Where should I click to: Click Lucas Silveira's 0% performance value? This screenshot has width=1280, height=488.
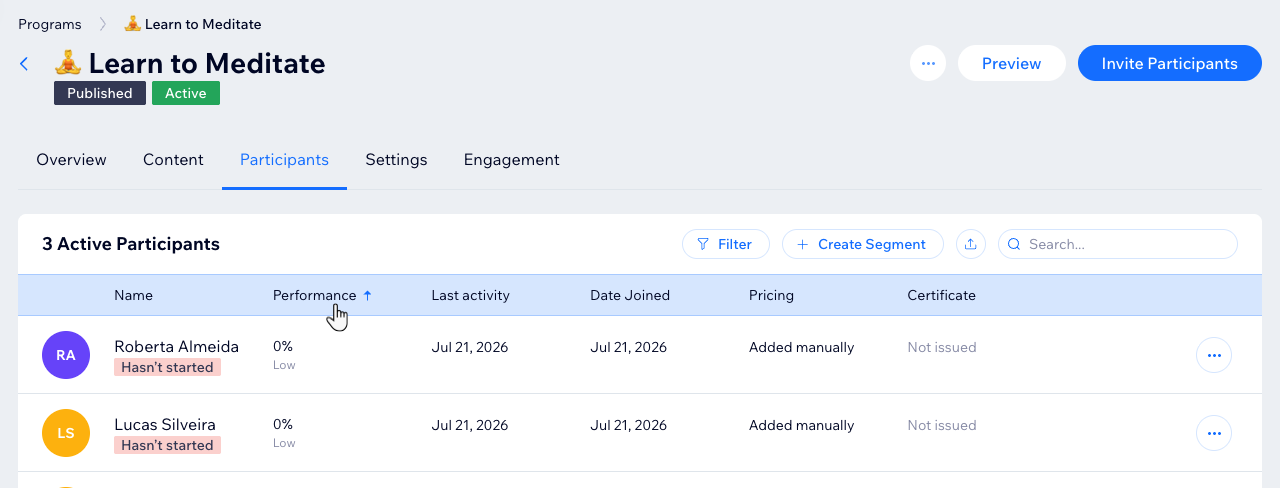click(x=283, y=425)
